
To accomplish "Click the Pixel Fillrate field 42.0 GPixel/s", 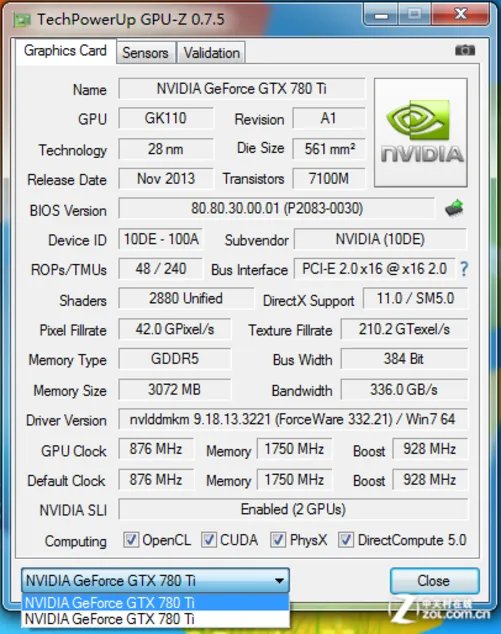I will tap(175, 329).
